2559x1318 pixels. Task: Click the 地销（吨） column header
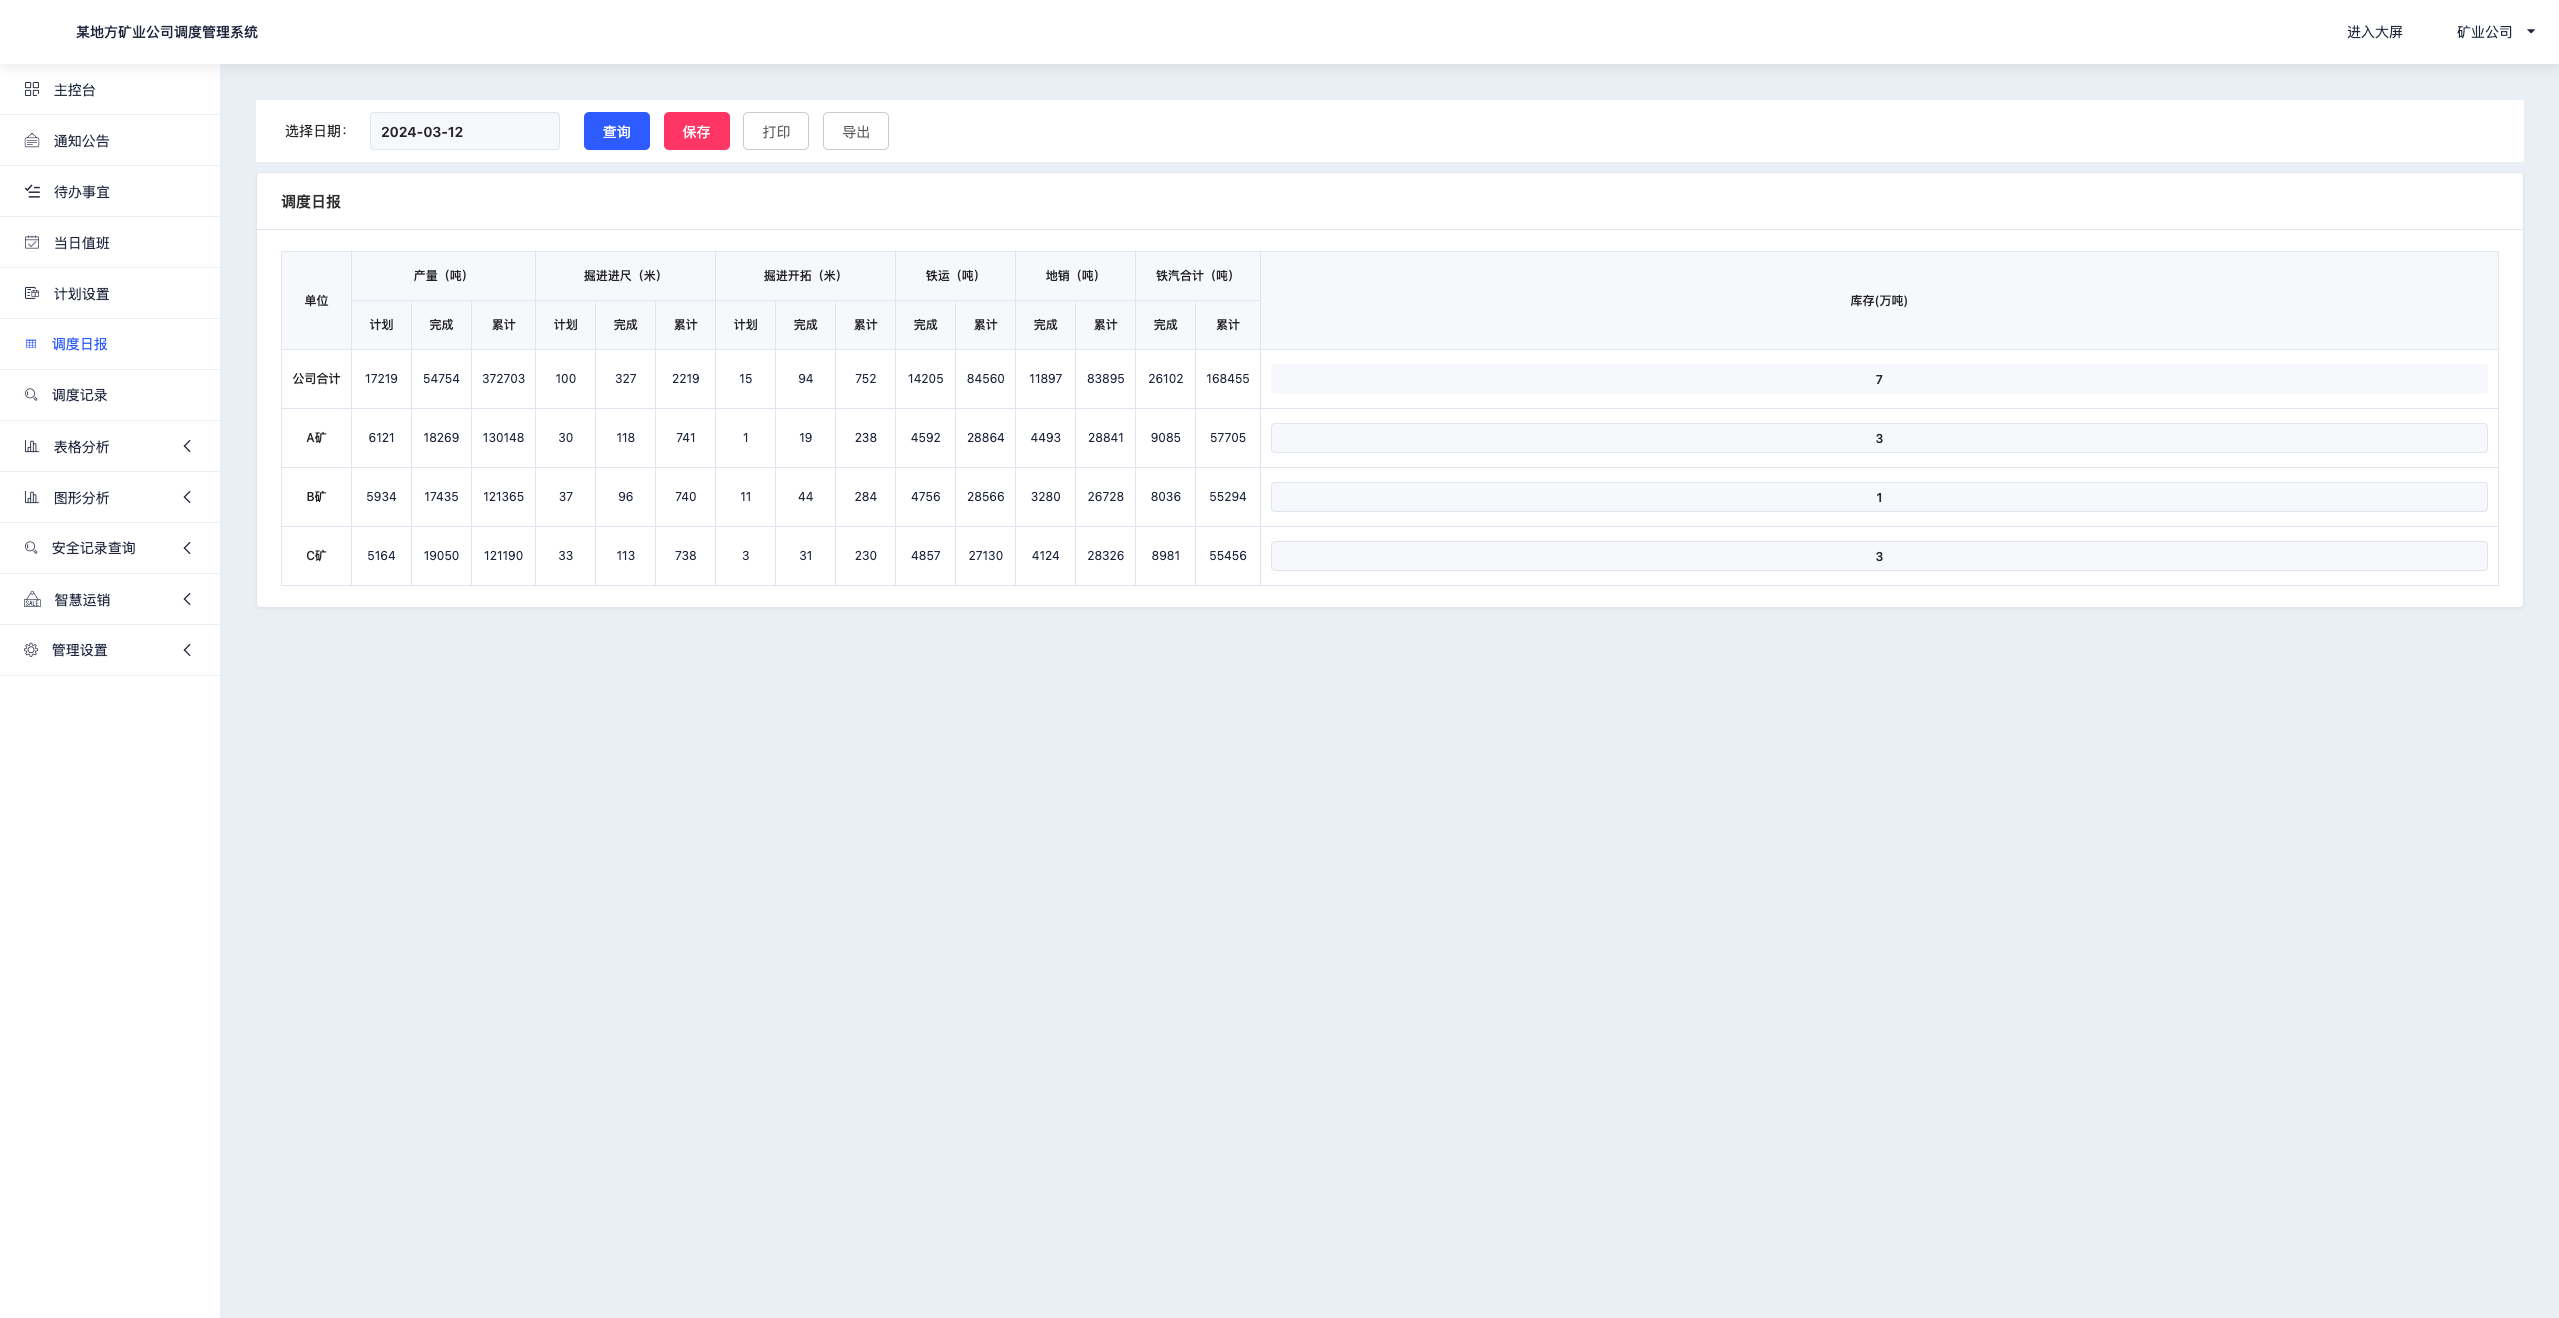click(1073, 276)
